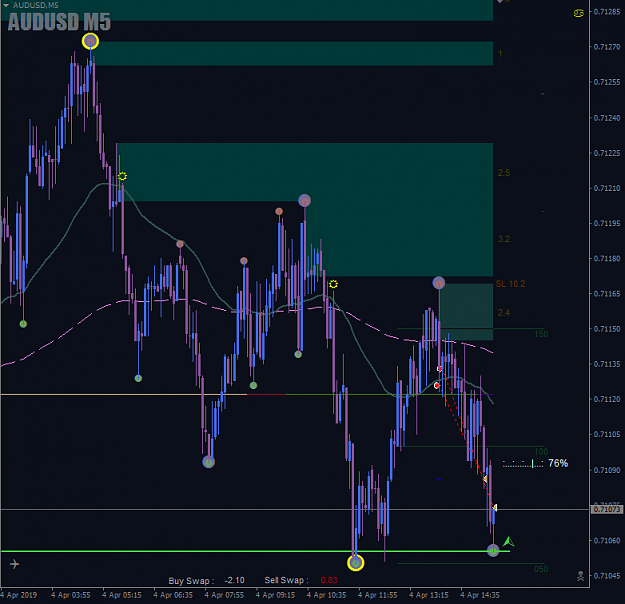
Task: Click the 76% strength meter reading
Action: [x=558, y=463]
